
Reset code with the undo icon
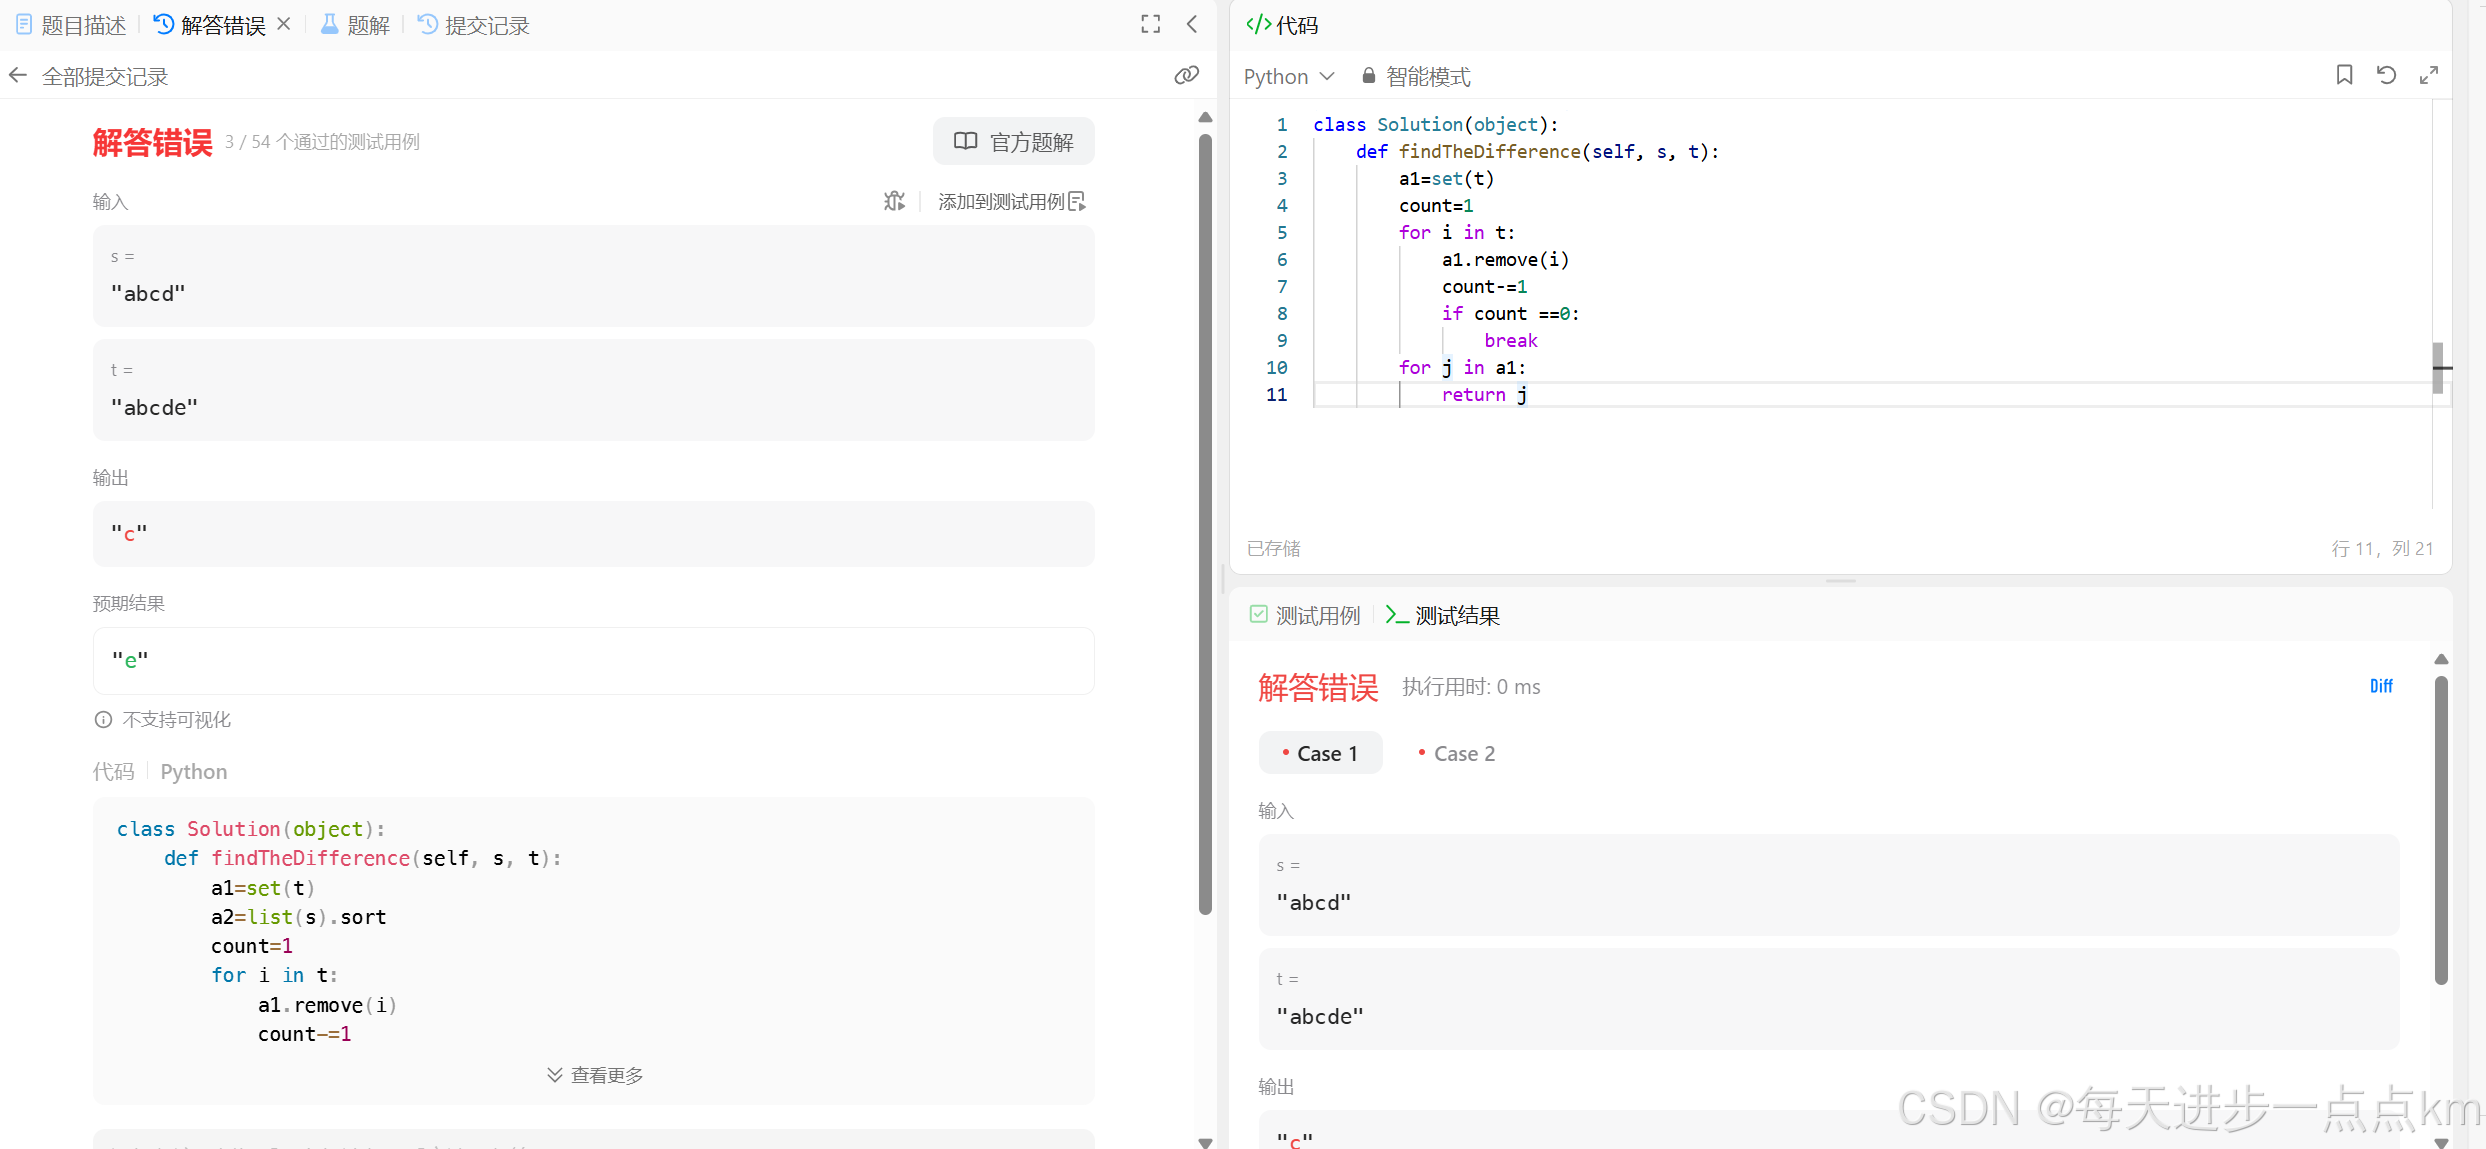[2386, 76]
